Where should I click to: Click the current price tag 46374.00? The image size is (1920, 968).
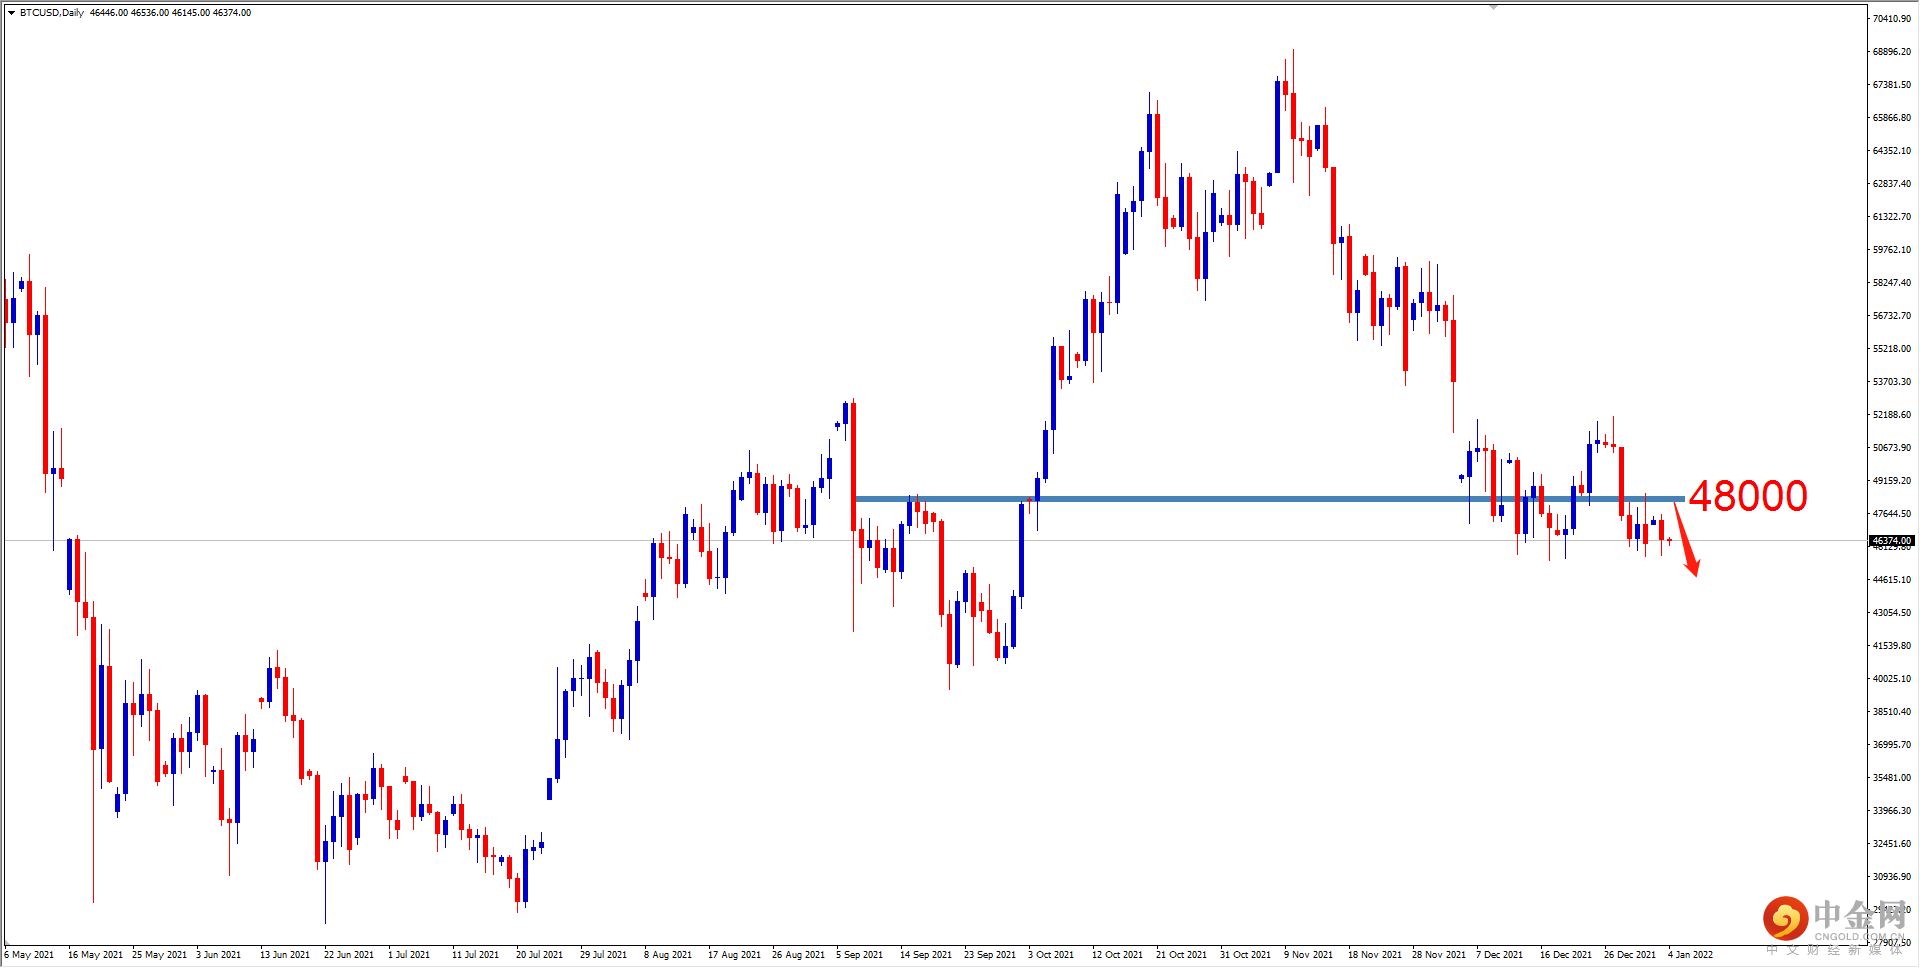(x=1891, y=541)
